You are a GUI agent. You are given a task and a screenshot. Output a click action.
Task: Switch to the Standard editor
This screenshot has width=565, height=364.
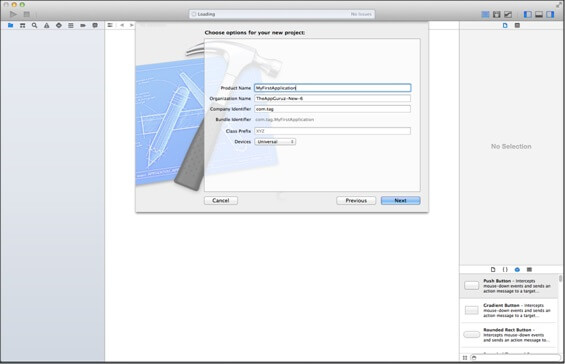click(485, 14)
